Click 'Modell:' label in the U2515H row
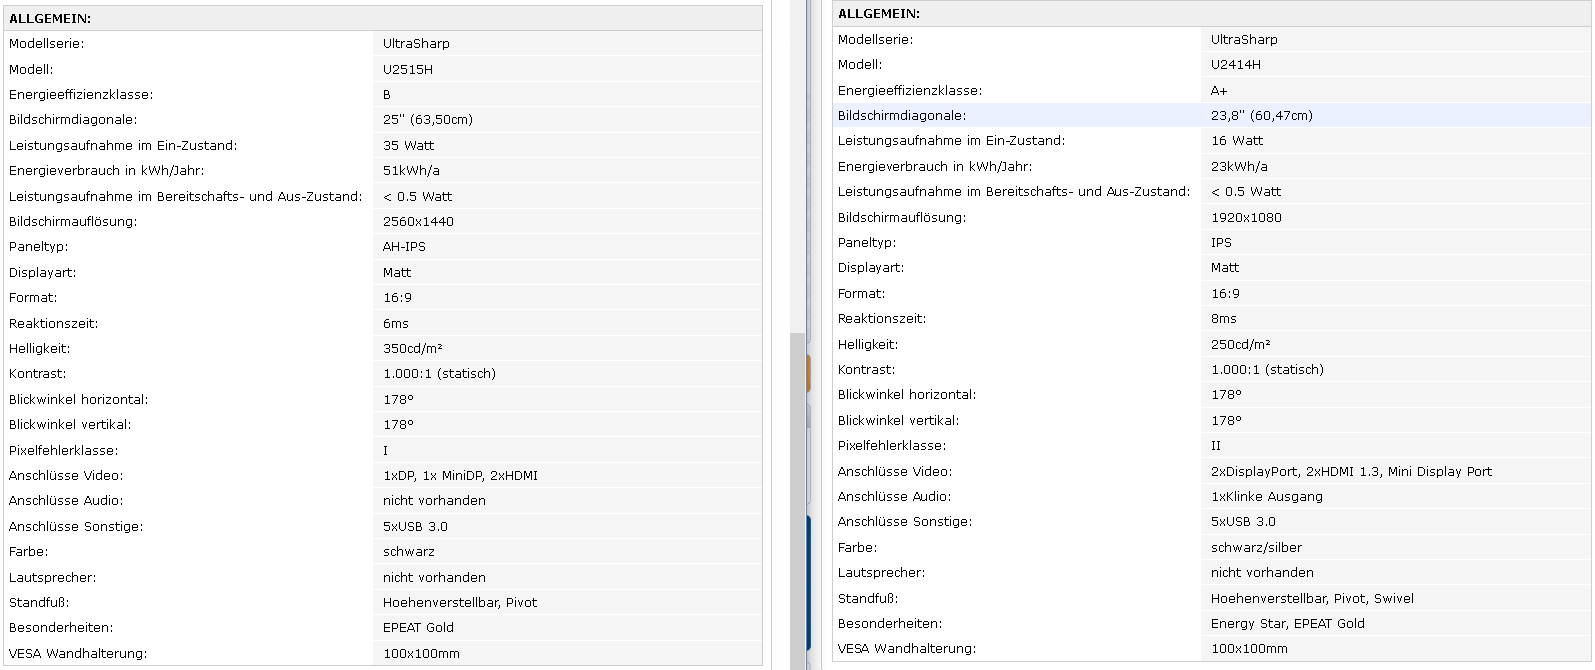The height and width of the screenshot is (670, 1595). (31, 69)
